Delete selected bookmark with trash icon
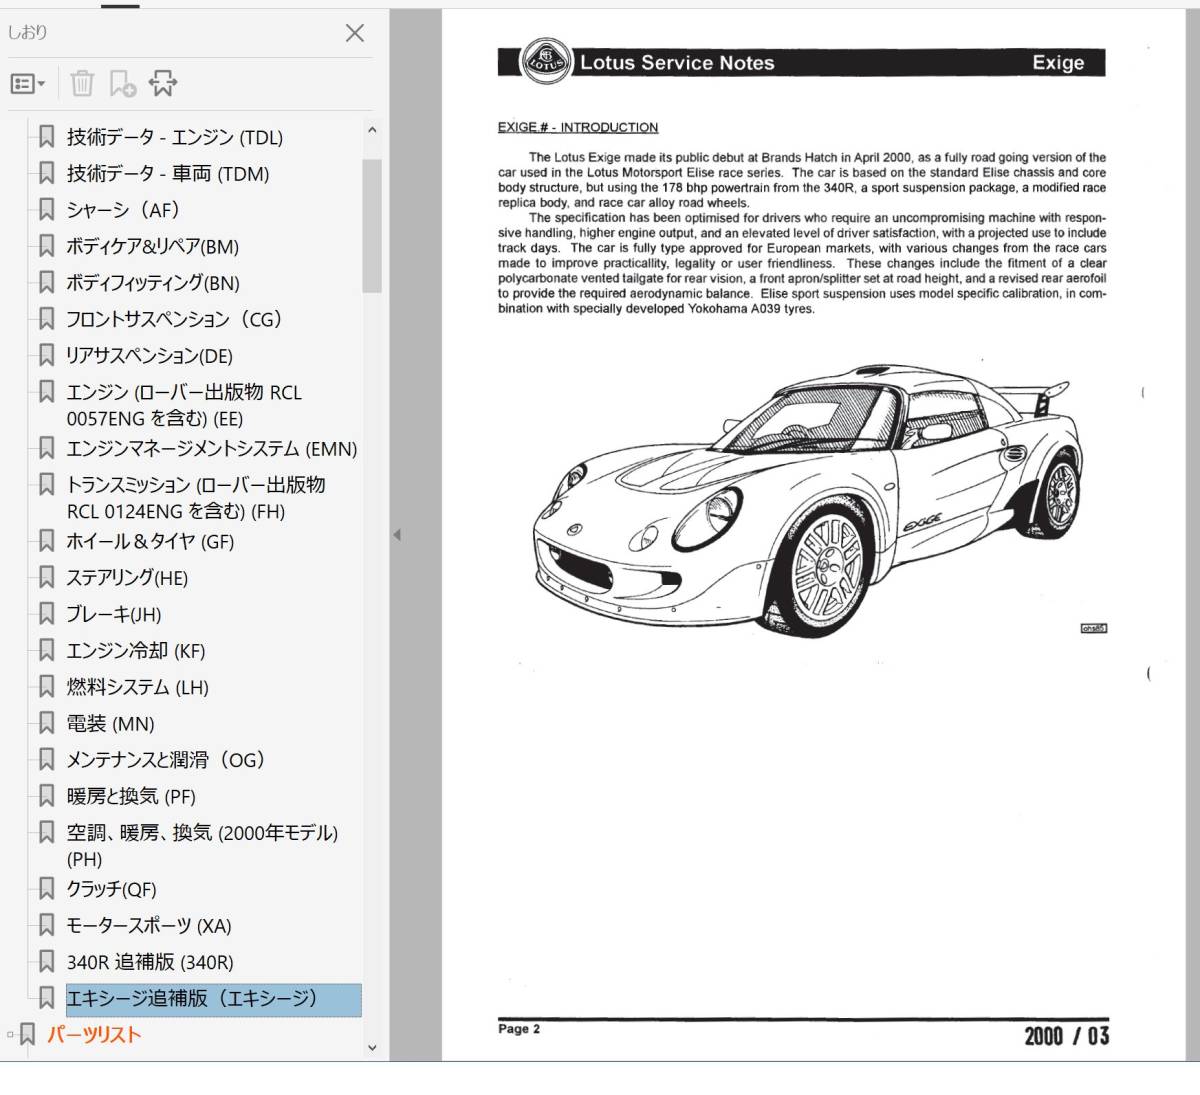1200x1095 pixels. click(82, 84)
